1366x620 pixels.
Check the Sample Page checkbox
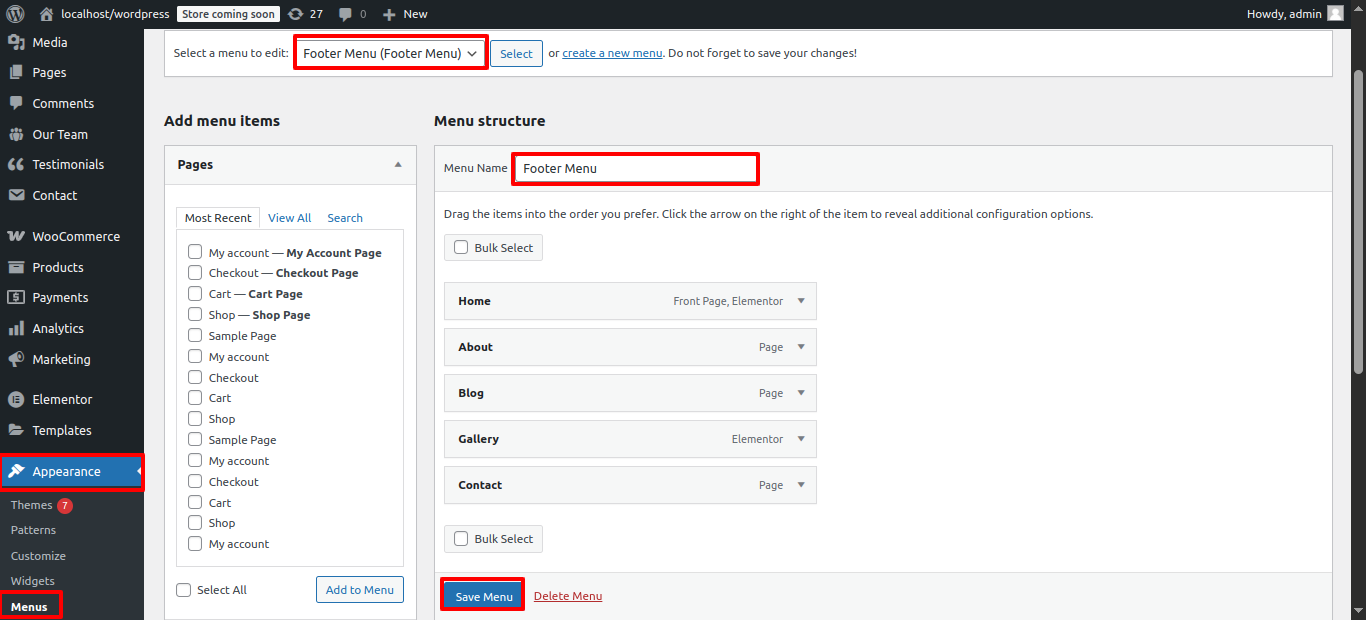tap(195, 336)
